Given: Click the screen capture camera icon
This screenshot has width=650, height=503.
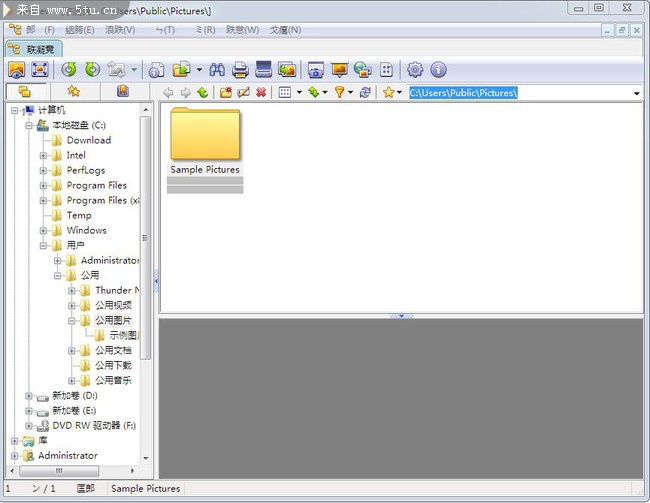Looking at the screenshot, I should pyautogui.click(x=316, y=70).
